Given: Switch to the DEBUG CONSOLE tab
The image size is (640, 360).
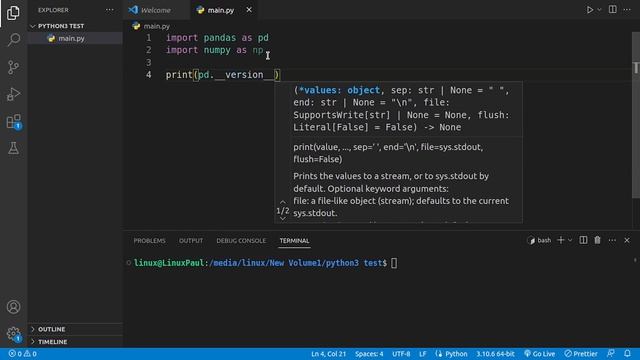Looking at the screenshot, I should (241, 241).
